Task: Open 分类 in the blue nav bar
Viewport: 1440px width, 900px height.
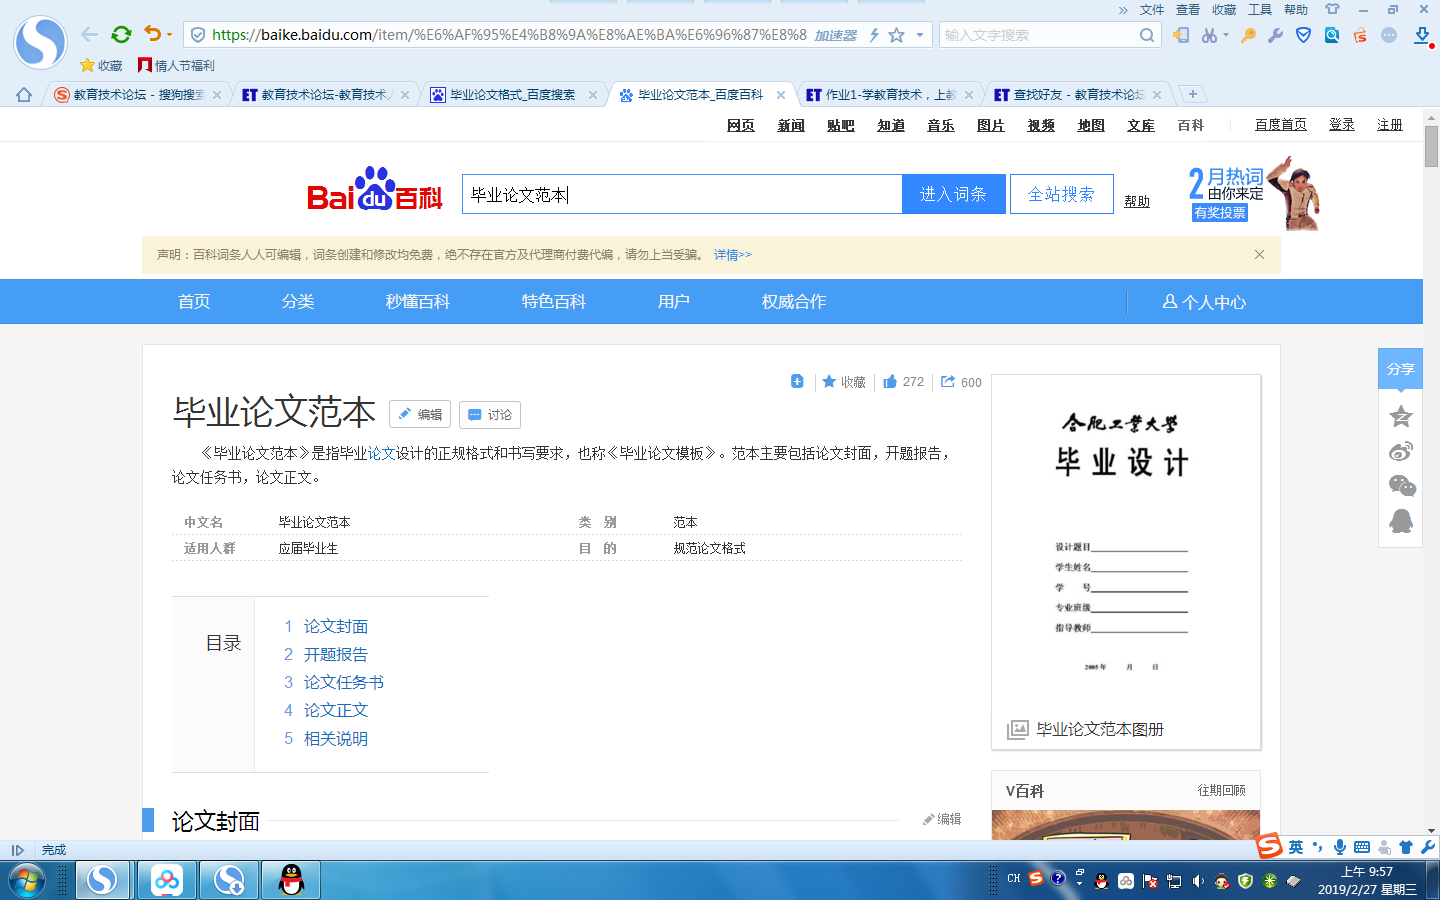Action: tap(298, 301)
